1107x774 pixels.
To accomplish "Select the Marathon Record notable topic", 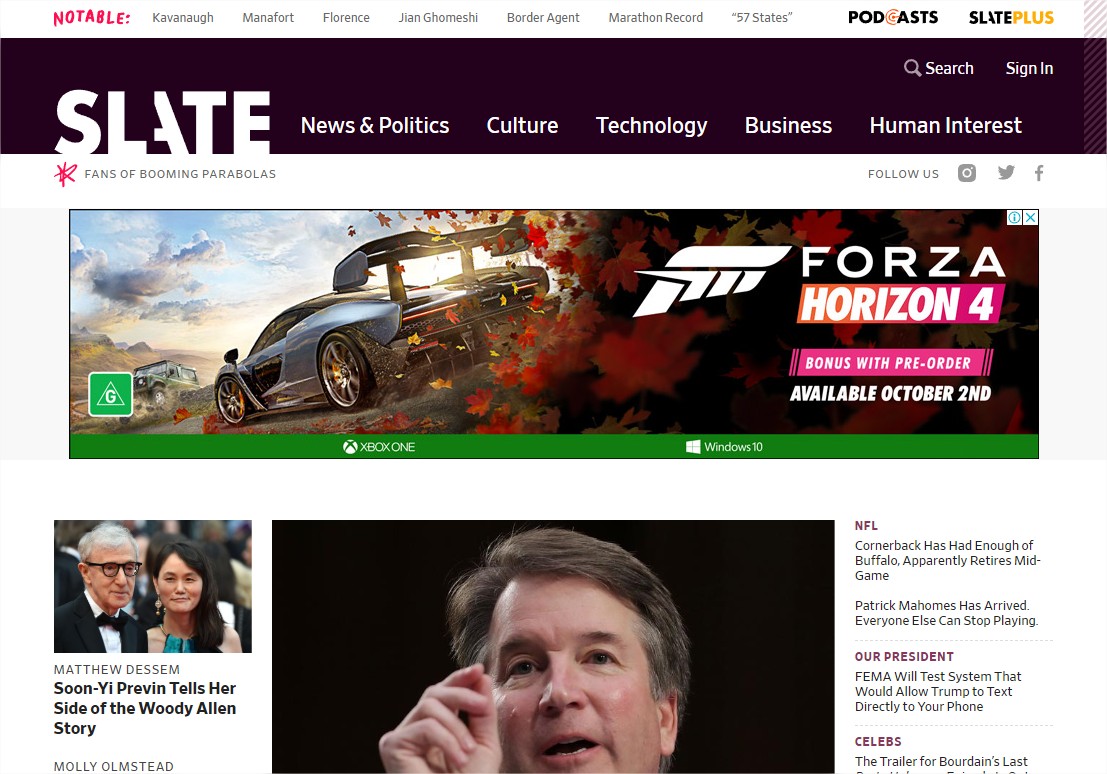I will pos(656,18).
